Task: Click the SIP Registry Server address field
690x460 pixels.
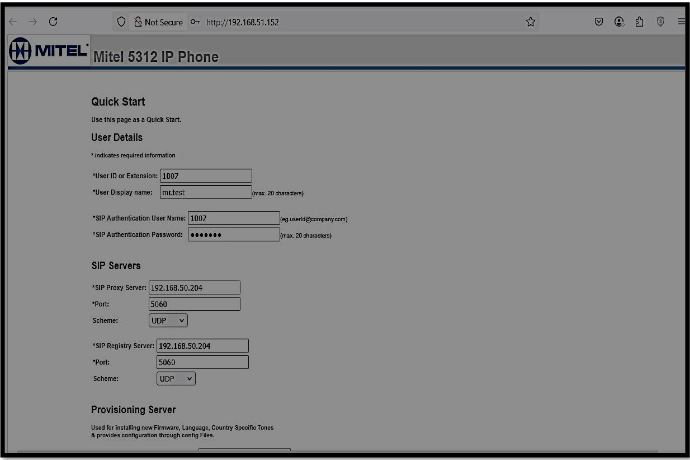Action: click(202, 346)
